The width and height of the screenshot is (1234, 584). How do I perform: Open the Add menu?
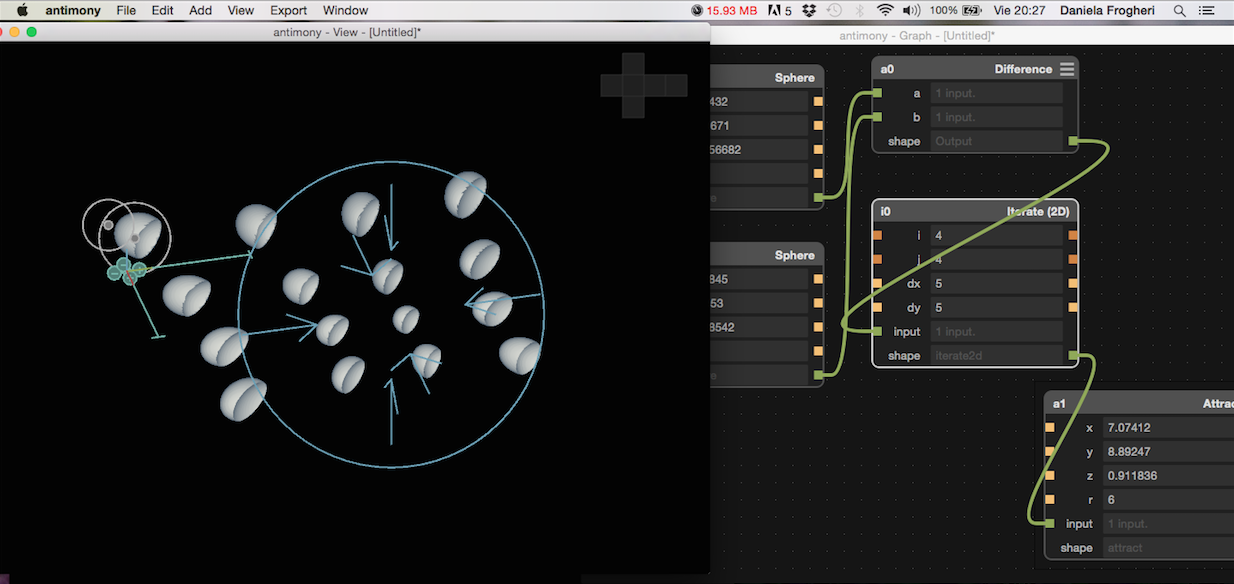(x=200, y=10)
